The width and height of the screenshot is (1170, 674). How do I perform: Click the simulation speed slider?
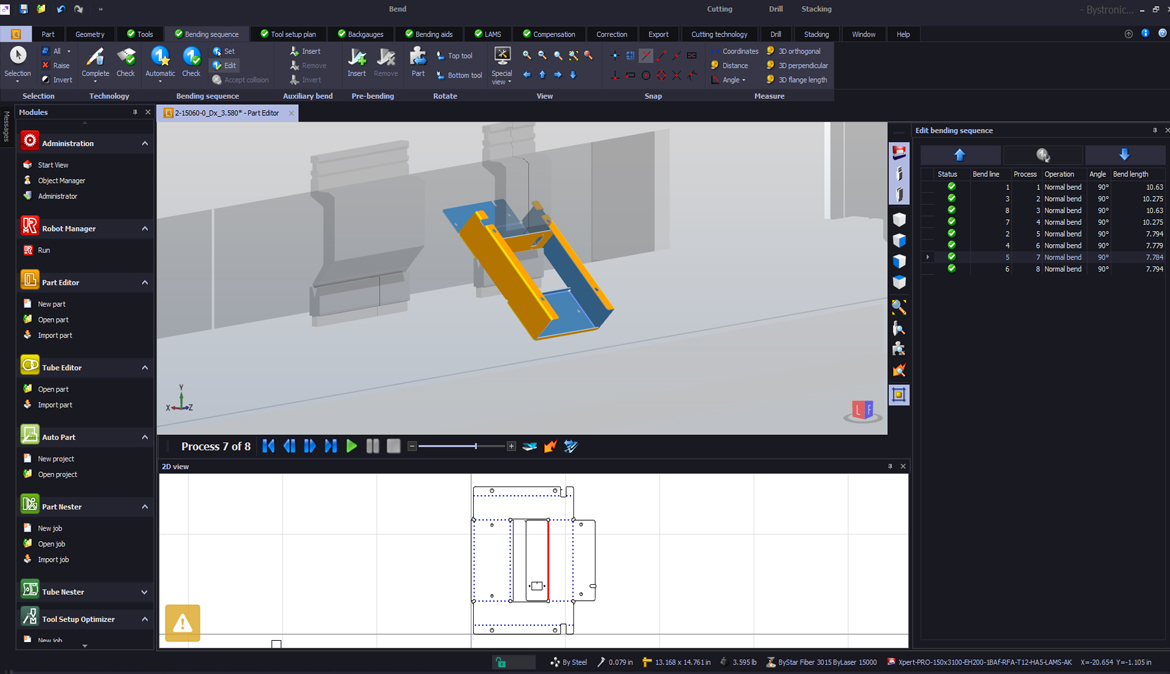475,446
